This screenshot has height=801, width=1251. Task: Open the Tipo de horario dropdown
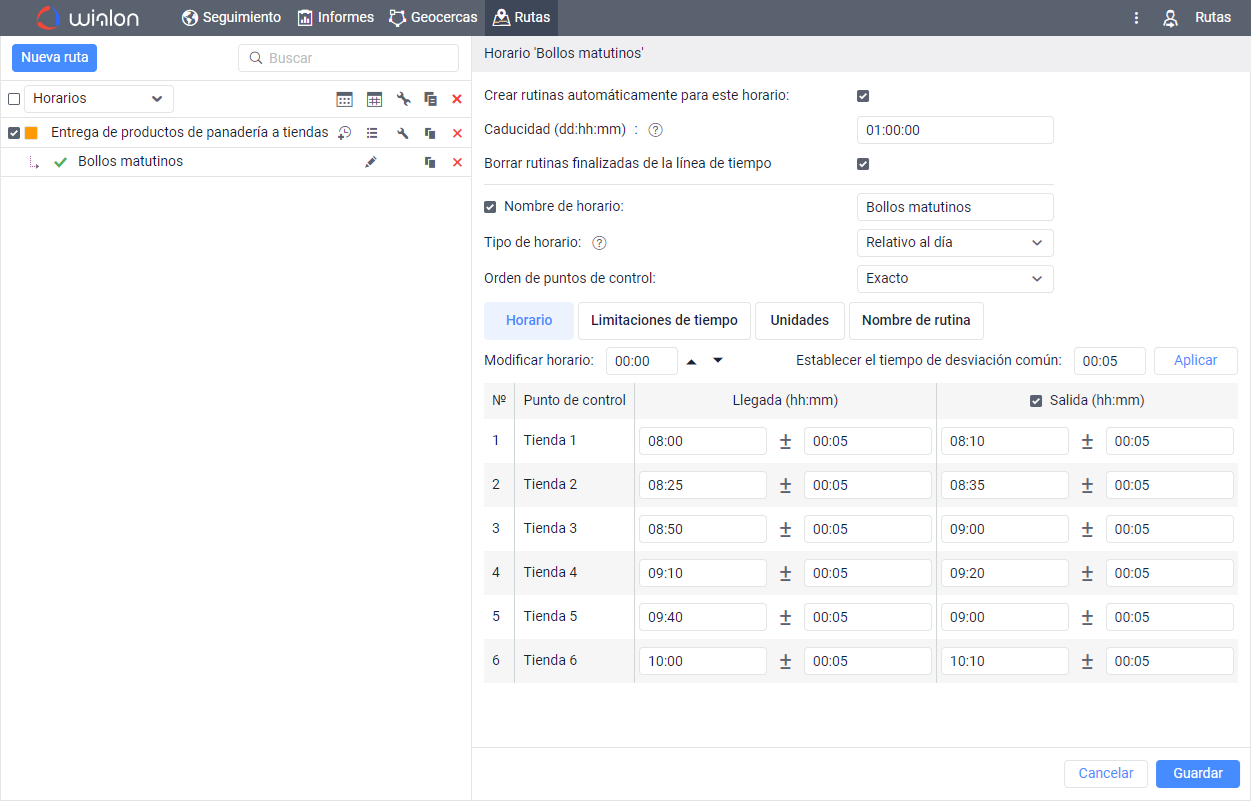[x=954, y=243]
